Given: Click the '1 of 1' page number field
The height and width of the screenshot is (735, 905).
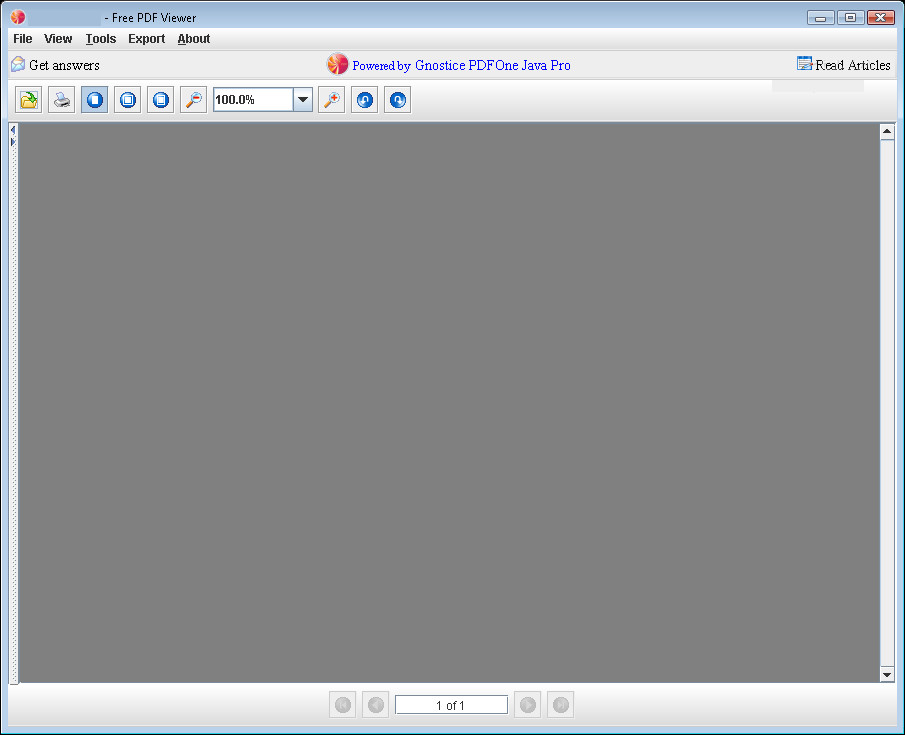Looking at the screenshot, I should click(451, 705).
